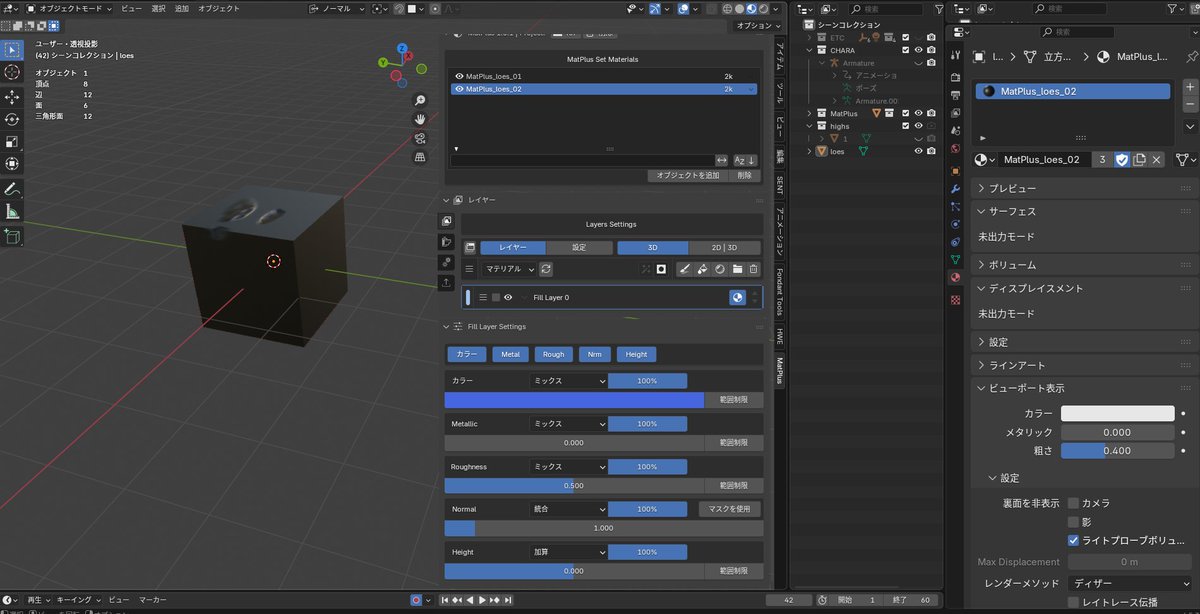Open the Object Data mesh tab
Viewport: 1200px width, 614px height.
click(955, 259)
